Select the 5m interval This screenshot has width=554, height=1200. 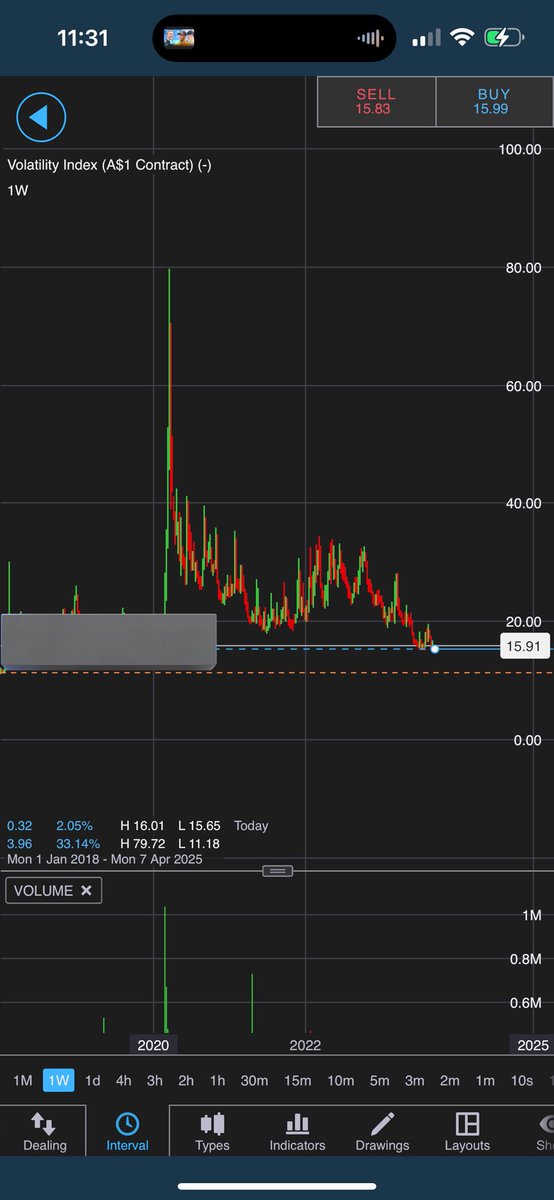point(379,1080)
